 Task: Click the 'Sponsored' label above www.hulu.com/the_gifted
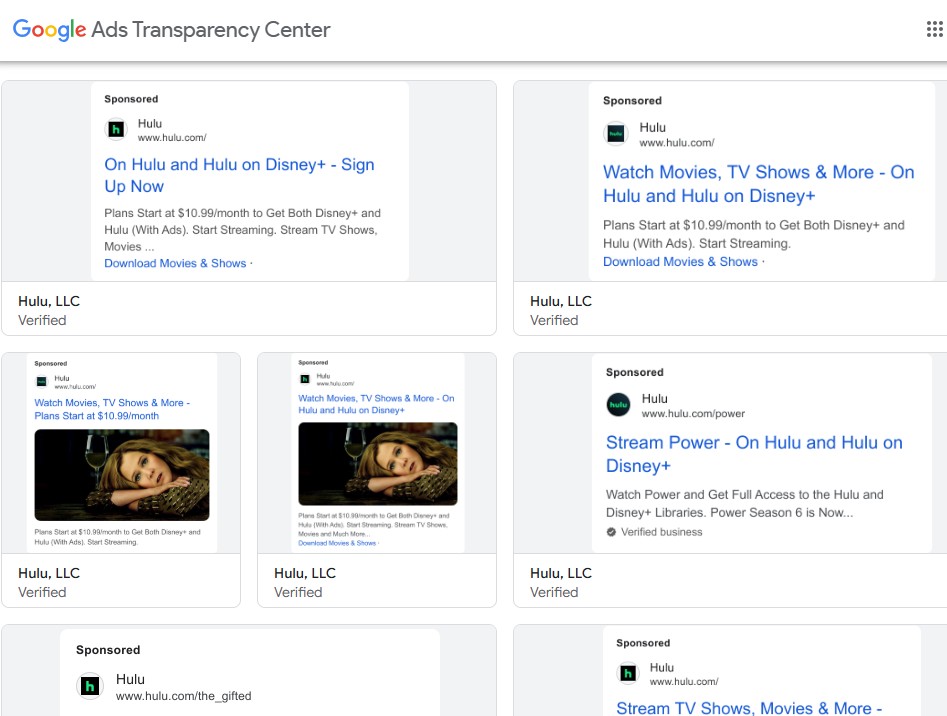[108, 650]
